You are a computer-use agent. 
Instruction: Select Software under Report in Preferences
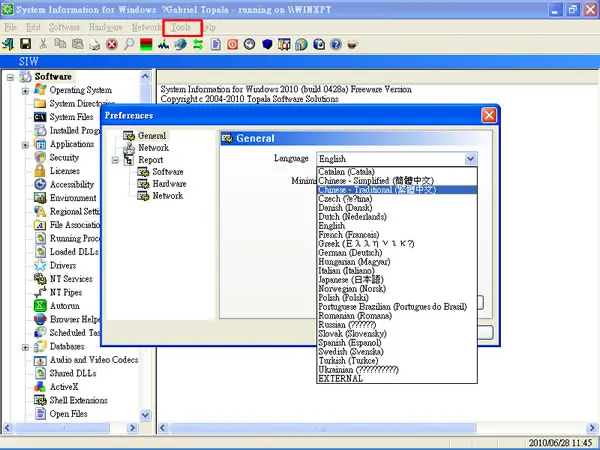pyautogui.click(x=168, y=172)
